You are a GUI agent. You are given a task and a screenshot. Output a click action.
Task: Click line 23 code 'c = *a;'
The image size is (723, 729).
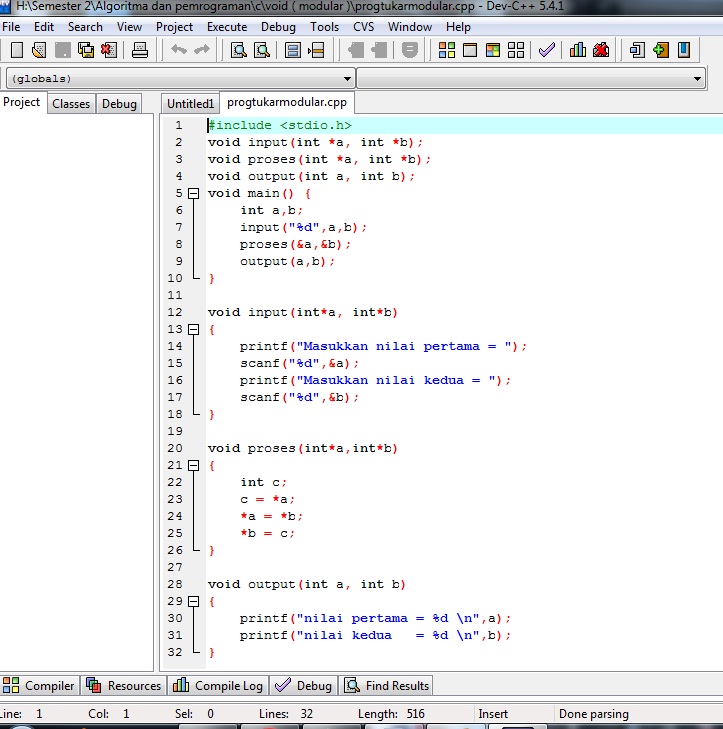[268, 499]
